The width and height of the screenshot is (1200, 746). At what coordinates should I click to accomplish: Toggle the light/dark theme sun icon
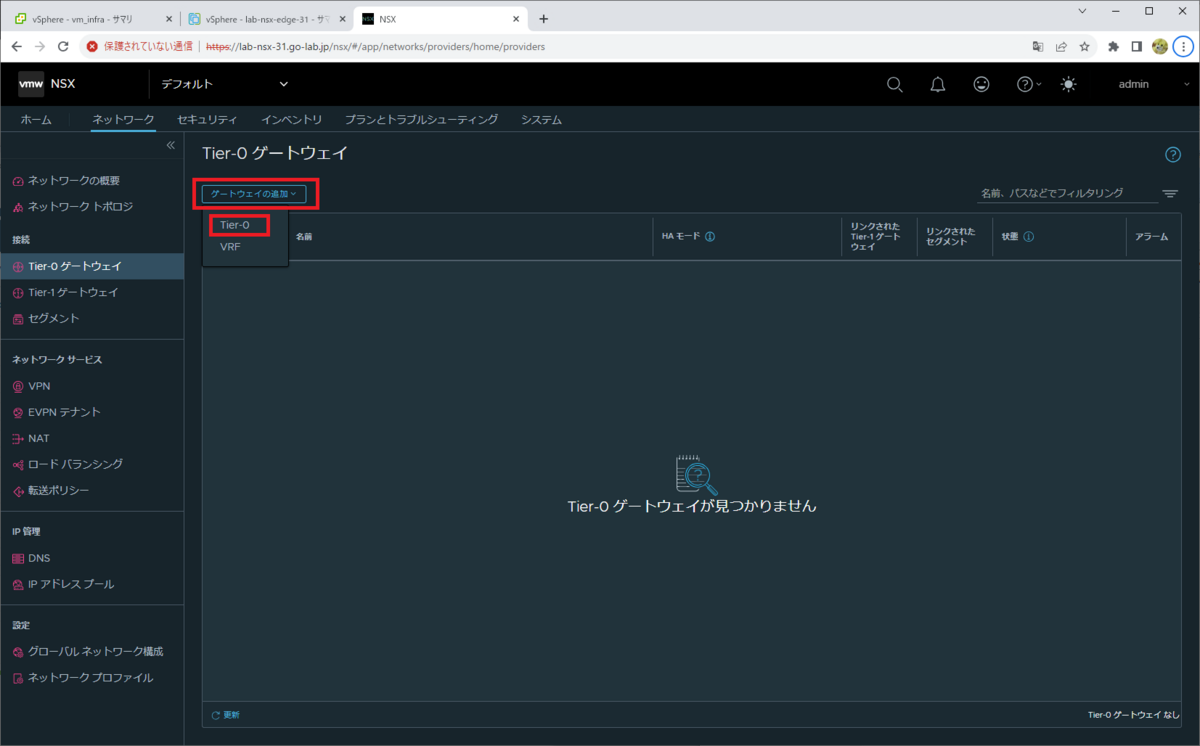(x=1069, y=84)
